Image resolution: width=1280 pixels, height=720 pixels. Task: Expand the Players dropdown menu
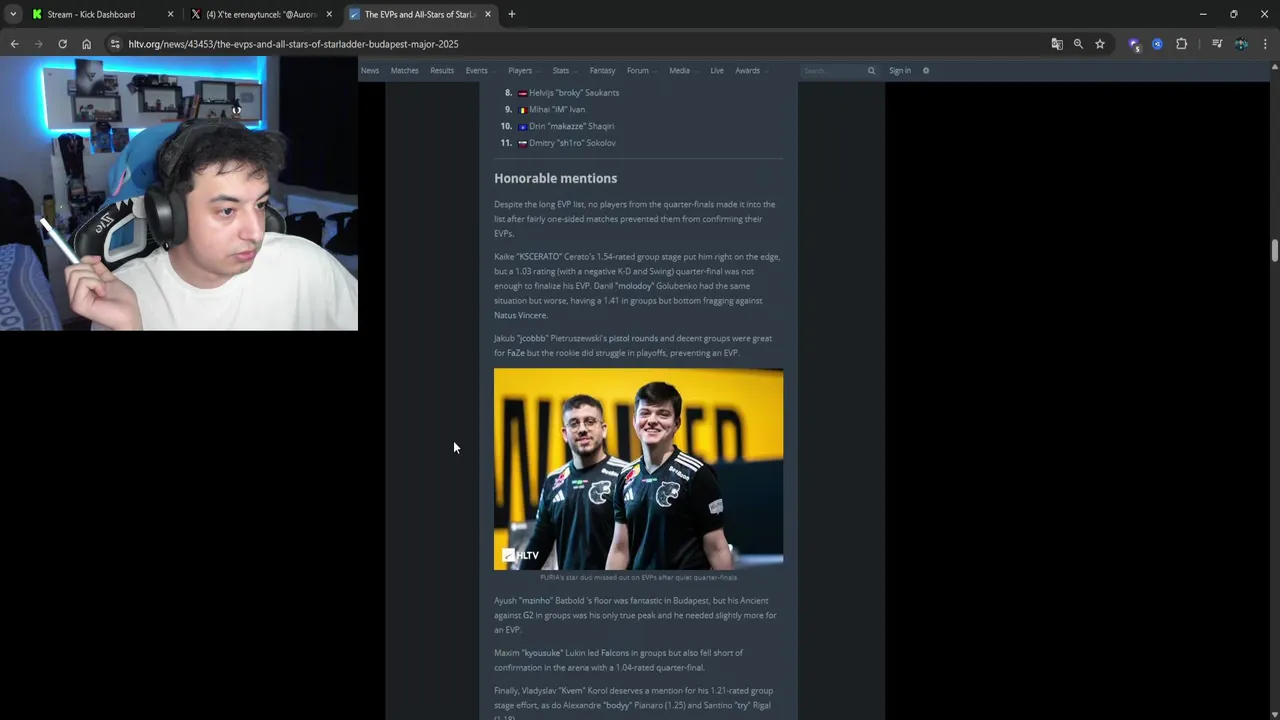click(523, 71)
